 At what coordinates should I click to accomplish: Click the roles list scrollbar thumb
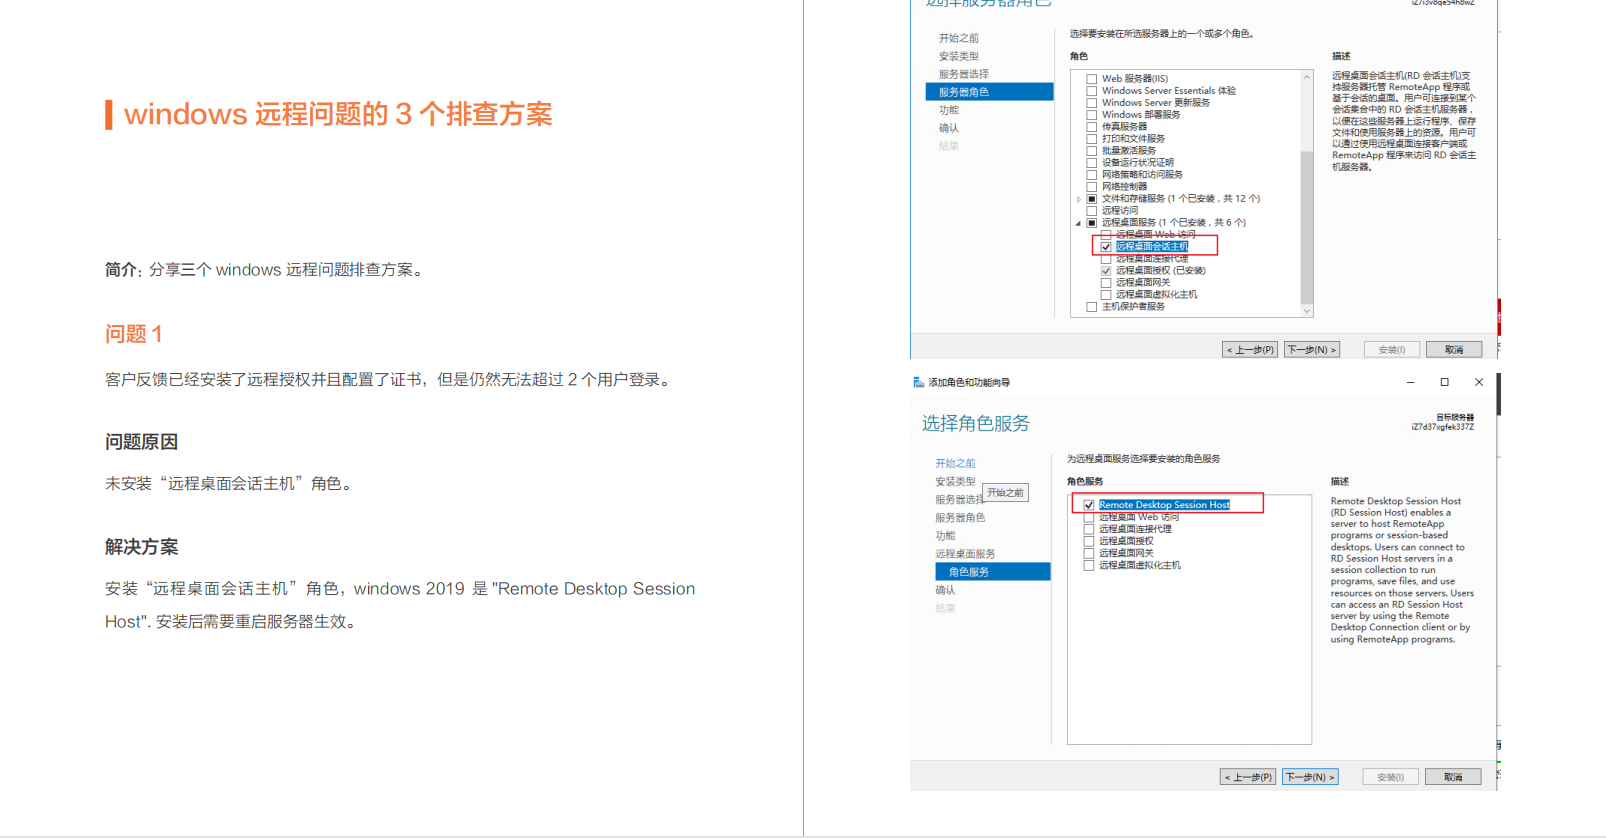pyautogui.click(x=1306, y=227)
